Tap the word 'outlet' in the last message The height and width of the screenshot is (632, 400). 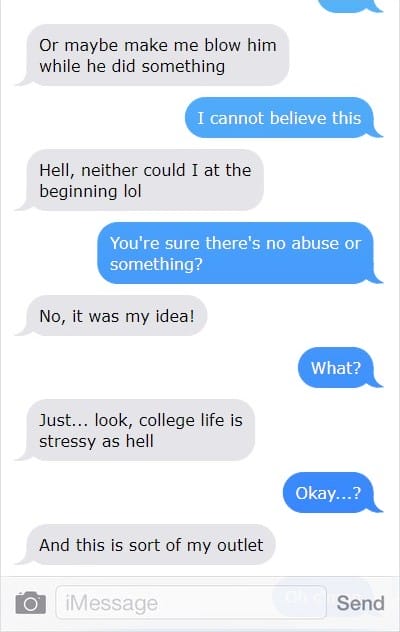click(240, 545)
